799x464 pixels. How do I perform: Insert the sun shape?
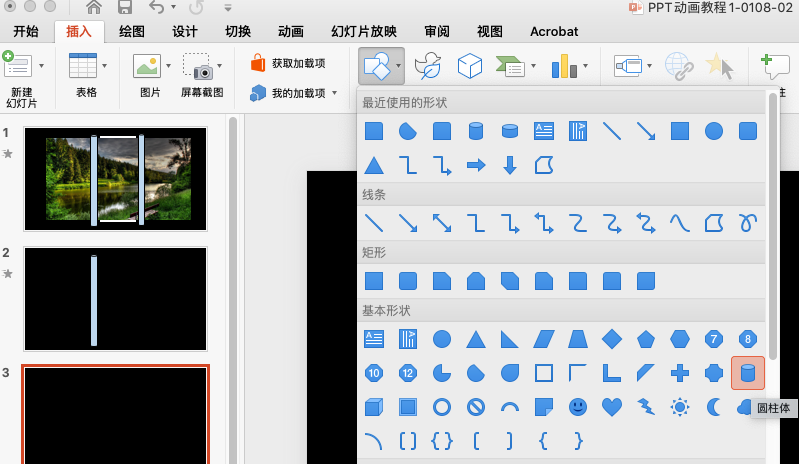[x=680, y=407]
